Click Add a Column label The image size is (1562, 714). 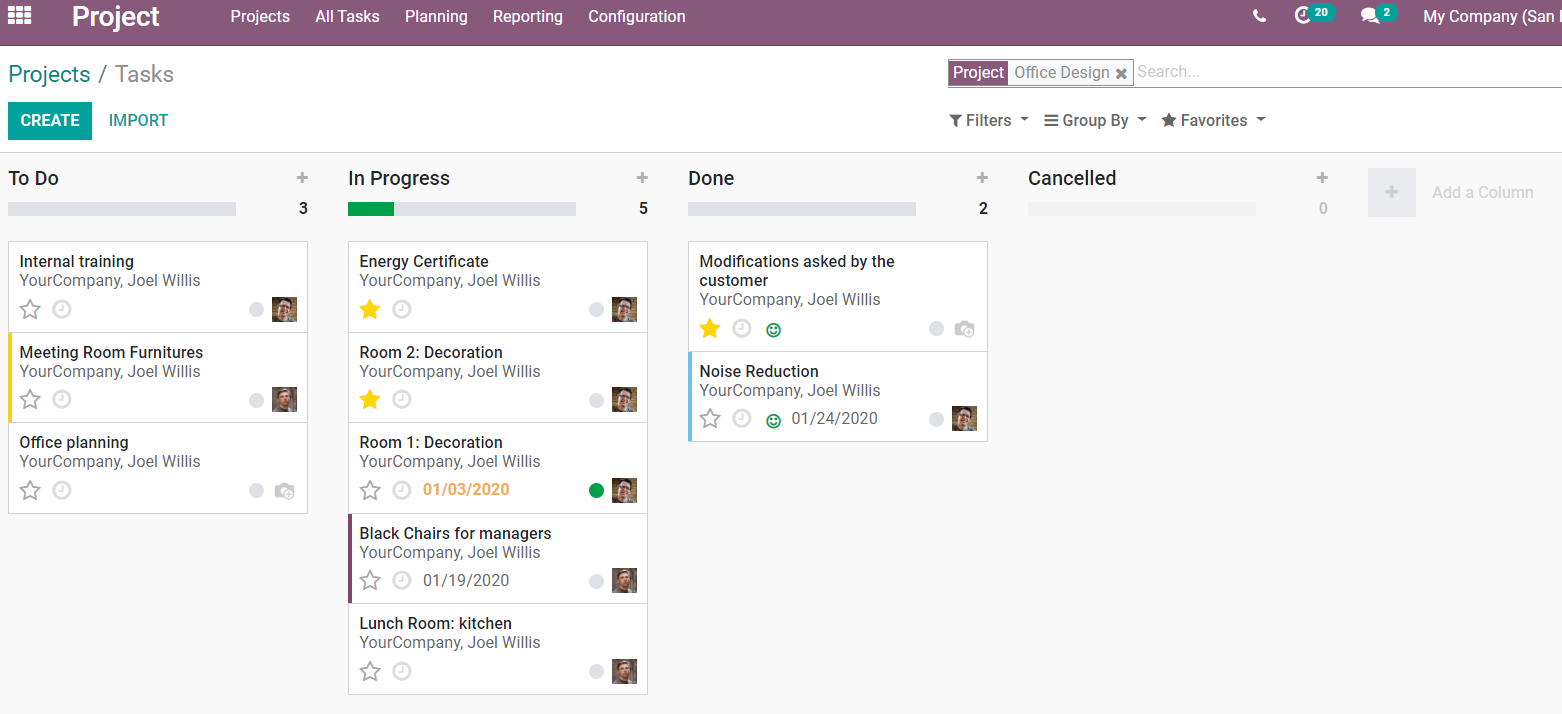[x=1483, y=192]
